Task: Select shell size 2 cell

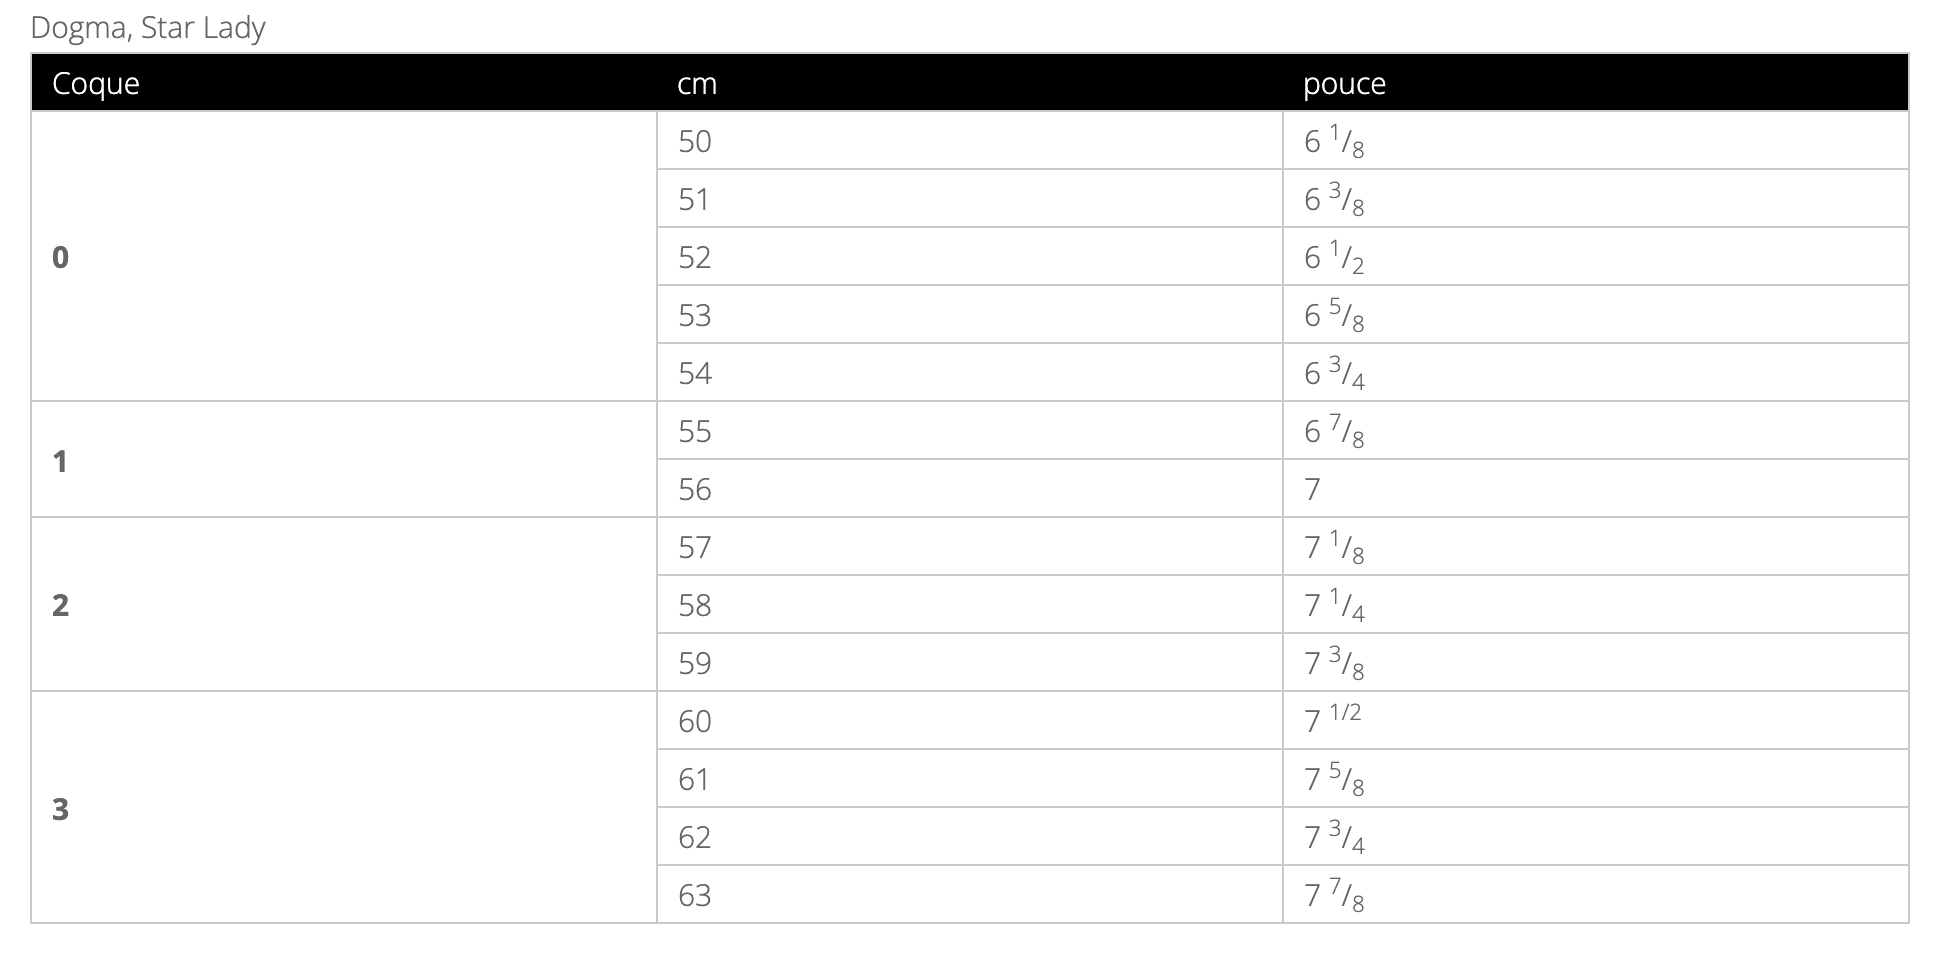Action: point(61,605)
